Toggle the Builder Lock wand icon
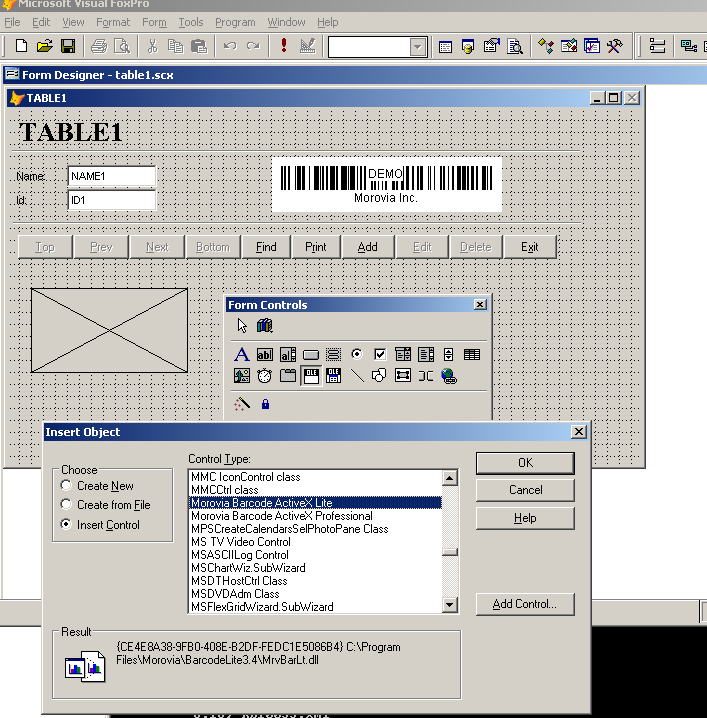The image size is (707, 718). point(242,404)
